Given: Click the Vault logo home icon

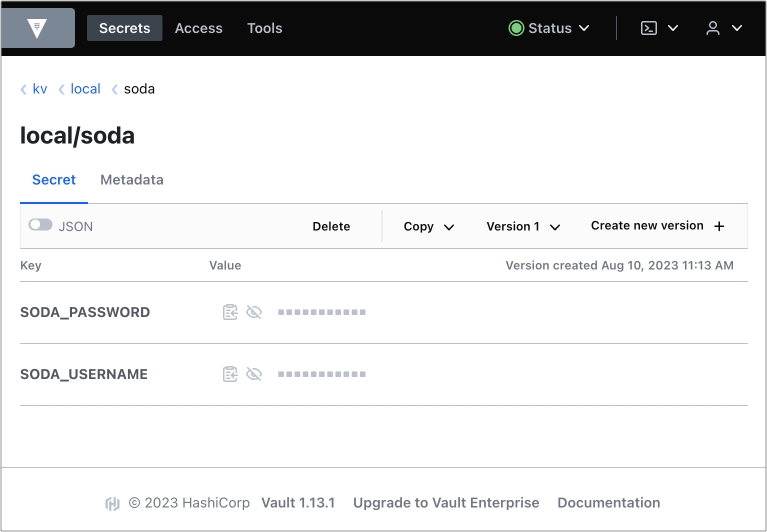Looking at the screenshot, I should [38, 28].
